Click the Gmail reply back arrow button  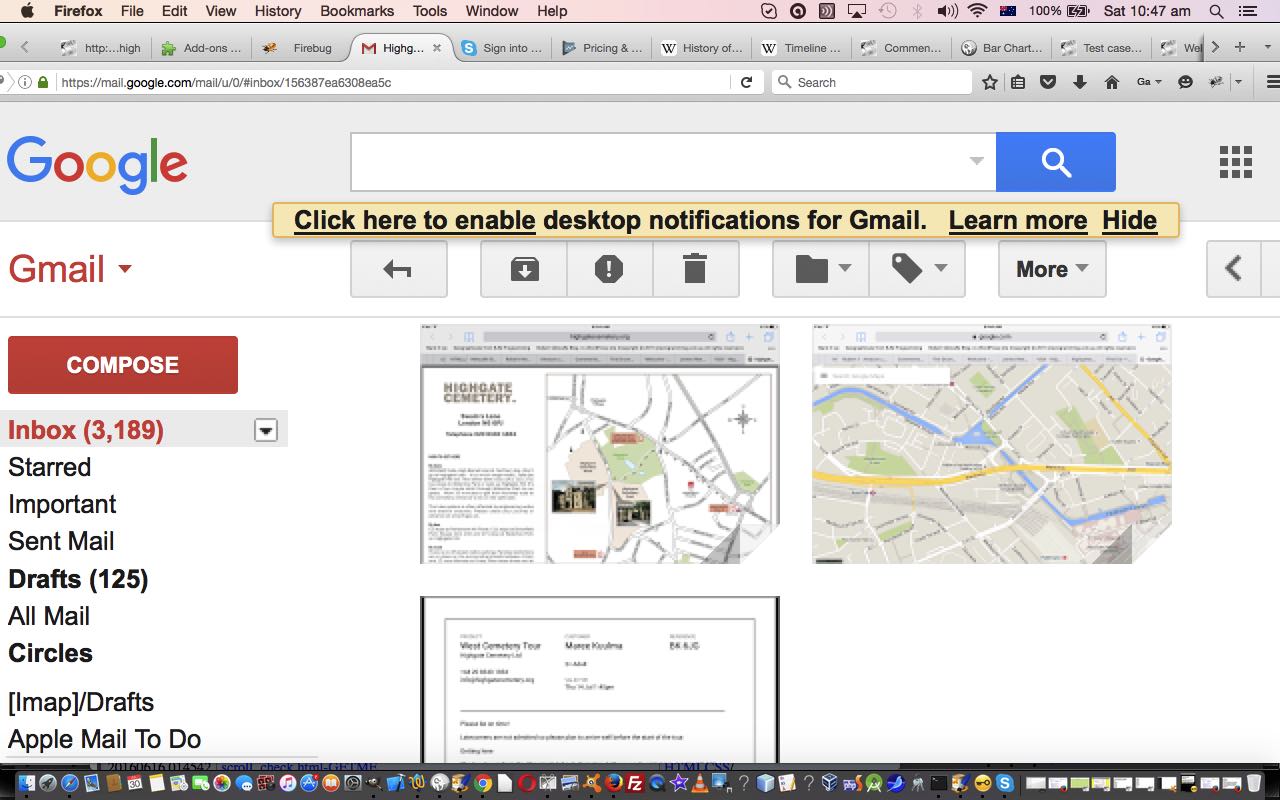point(398,269)
